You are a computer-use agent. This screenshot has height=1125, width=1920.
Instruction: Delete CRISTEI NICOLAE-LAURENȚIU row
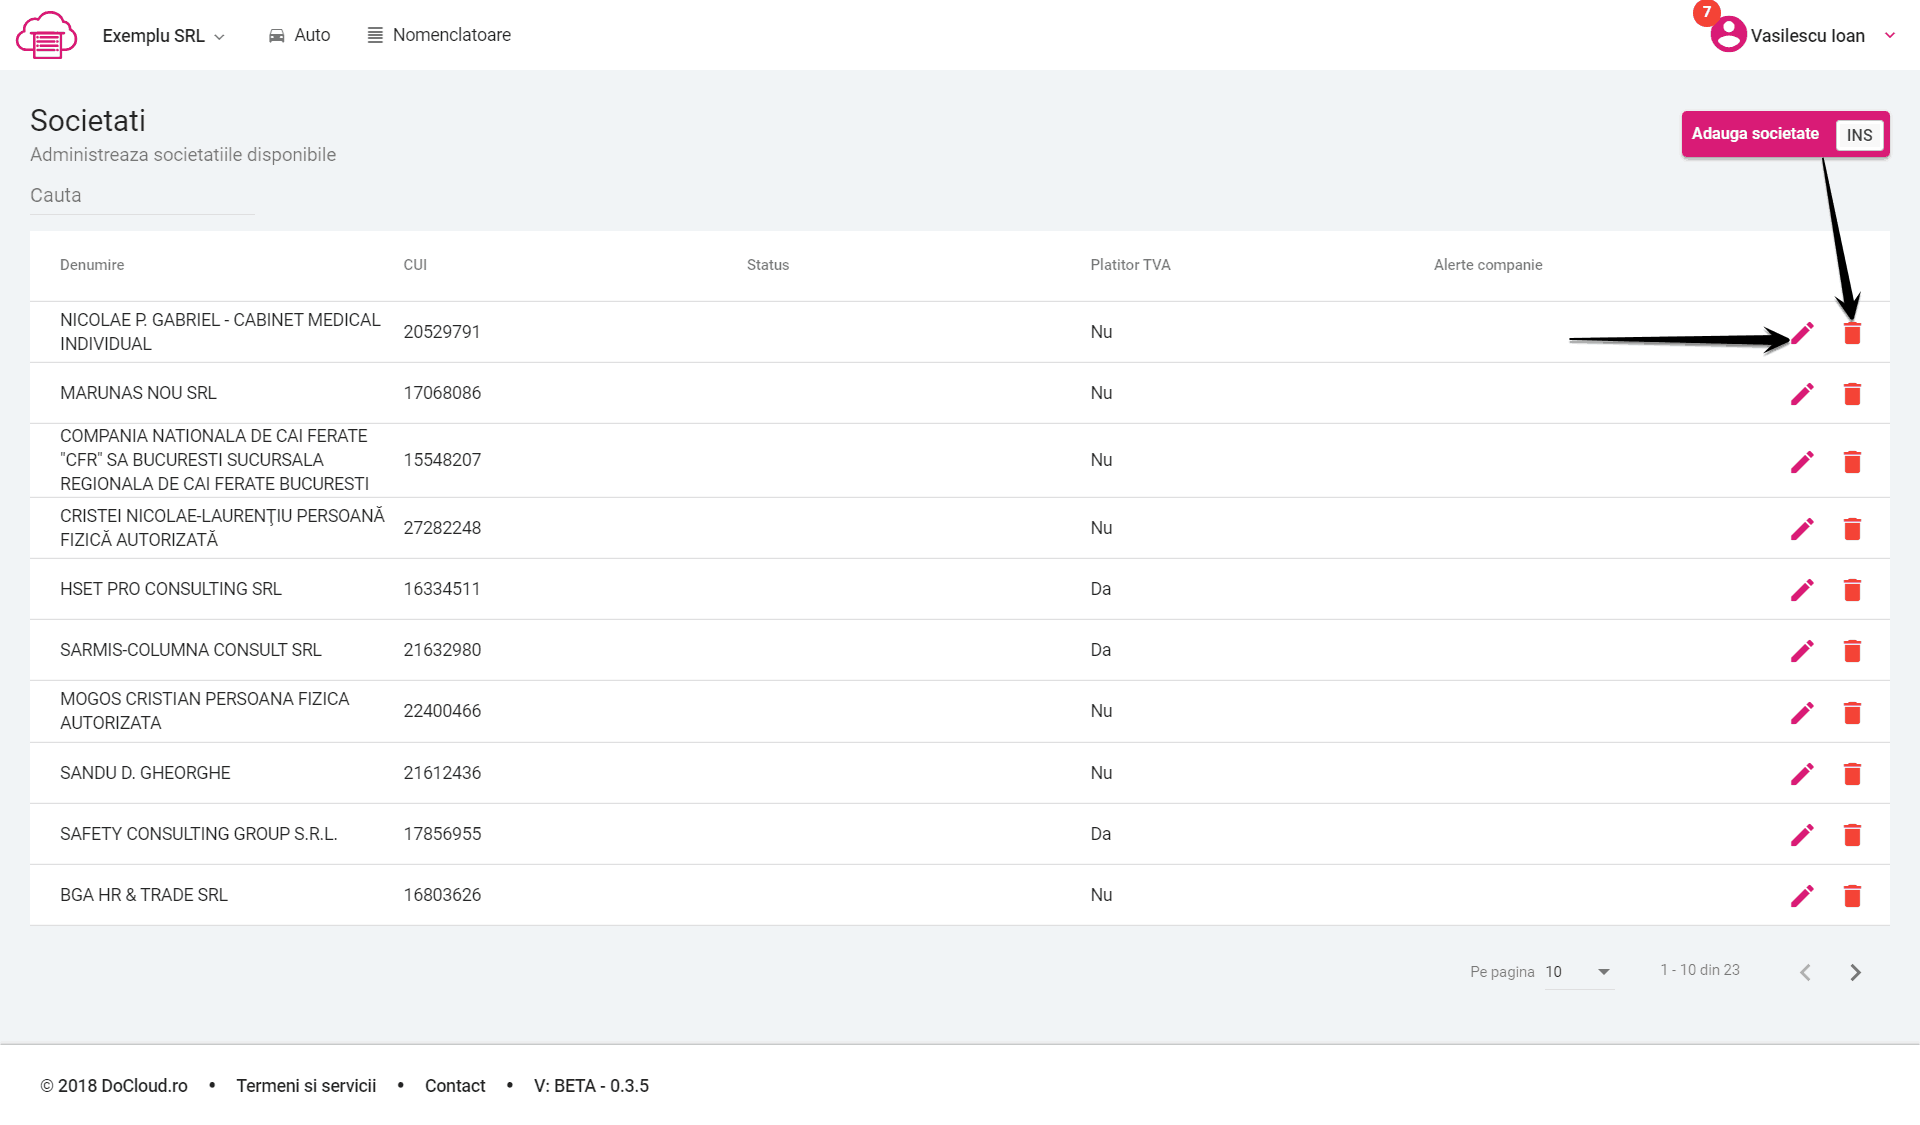pyautogui.click(x=1852, y=529)
